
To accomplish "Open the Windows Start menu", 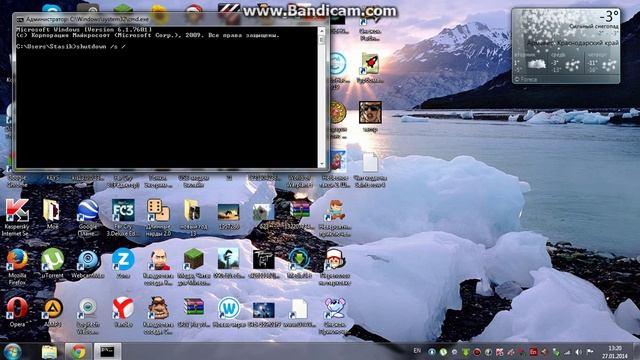I will click(12, 351).
